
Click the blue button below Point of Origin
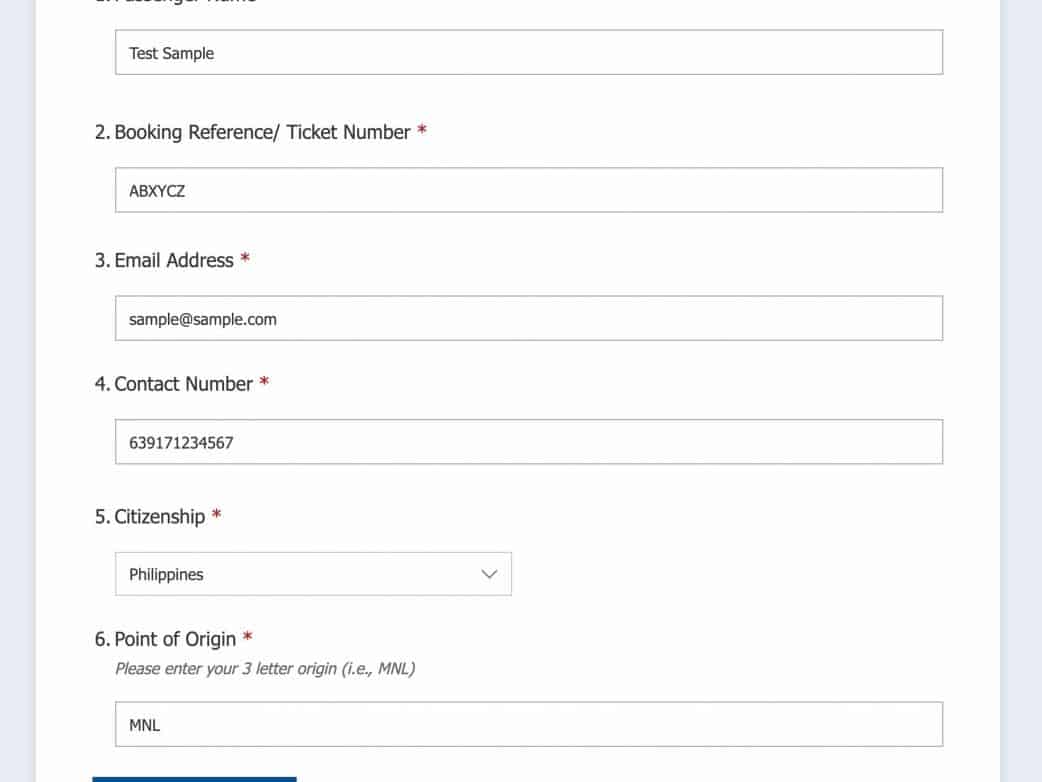[x=194, y=778]
